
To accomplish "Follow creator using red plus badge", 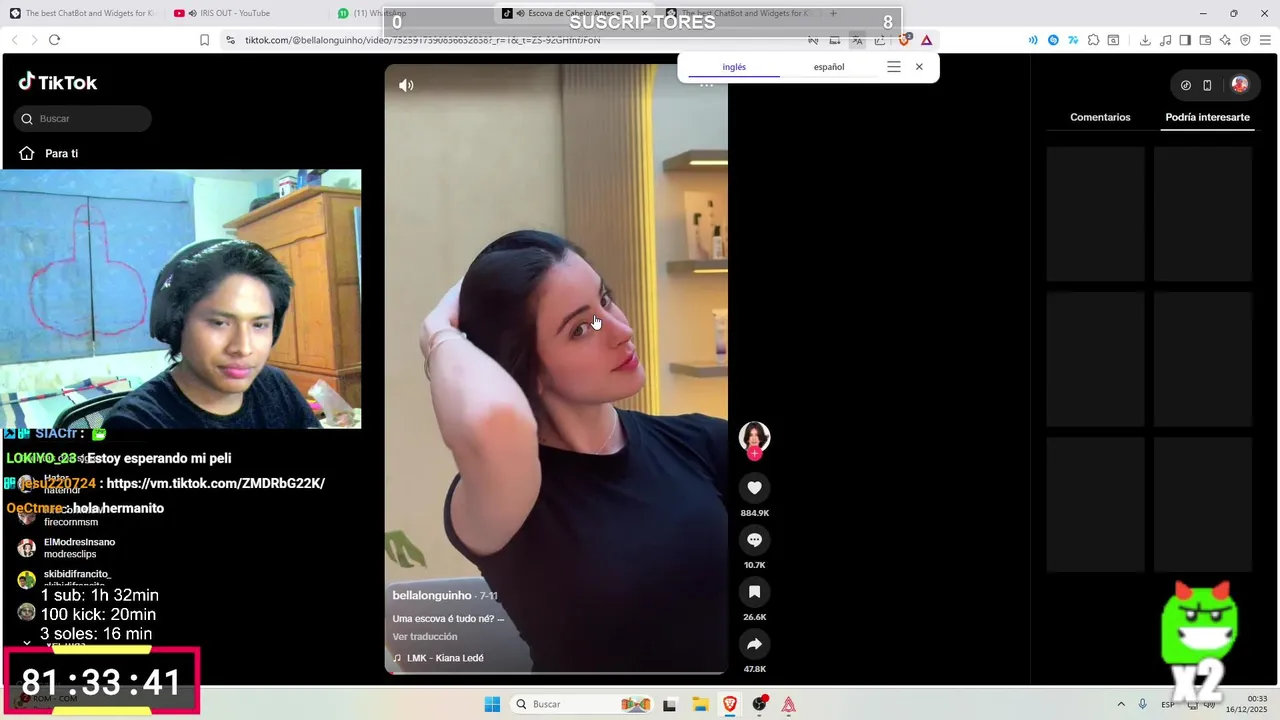I will (x=754, y=454).
